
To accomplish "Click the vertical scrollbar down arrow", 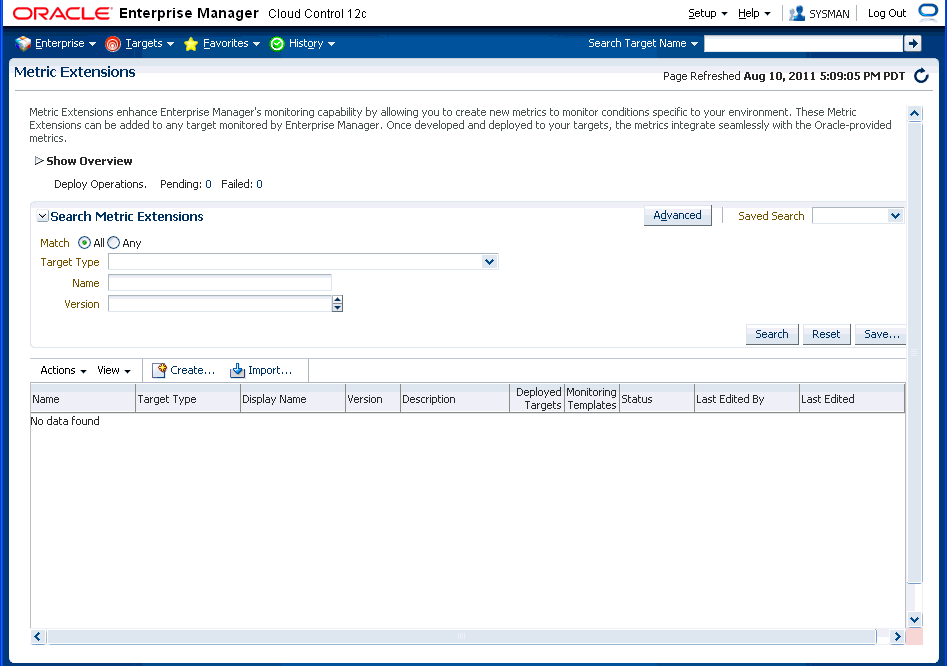I will pyautogui.click(x=914, y=619).
